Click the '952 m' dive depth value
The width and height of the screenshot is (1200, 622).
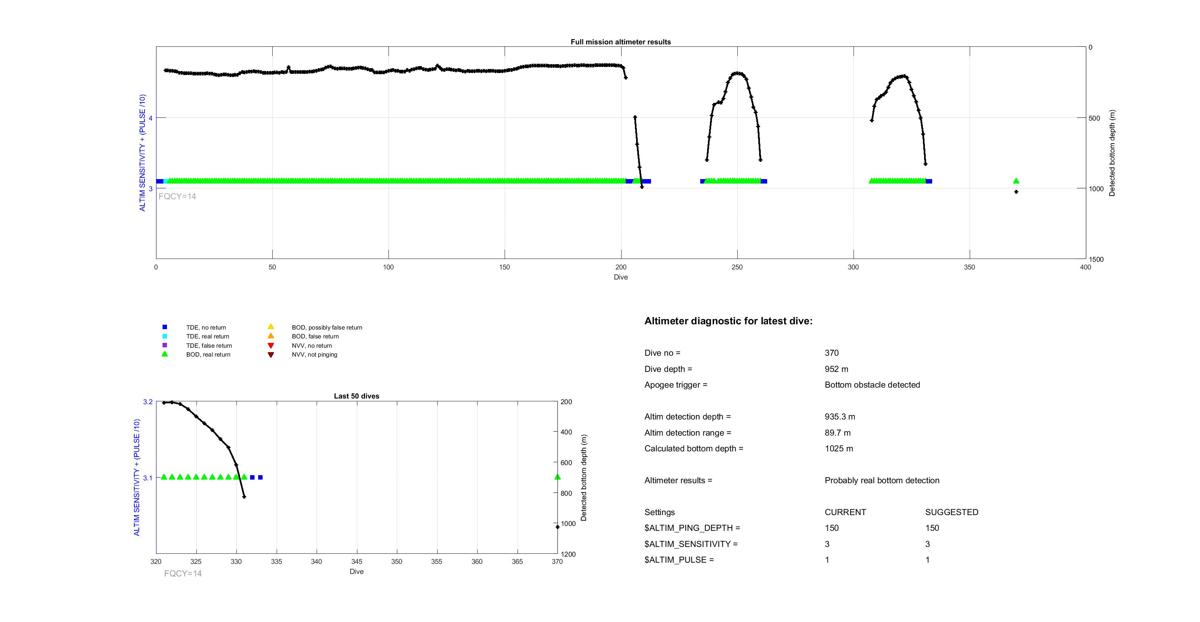(x=837, y=369)
